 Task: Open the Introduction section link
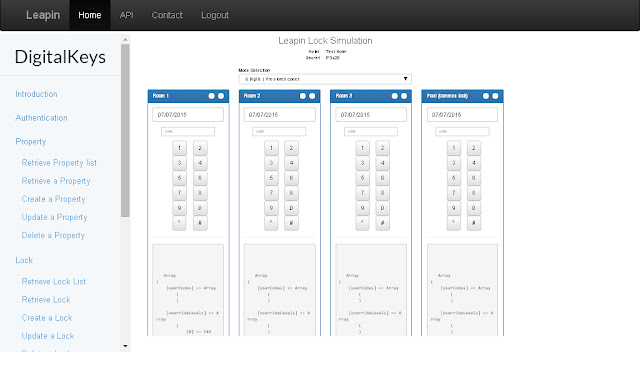pyautogui.click(x=36, y=94)
